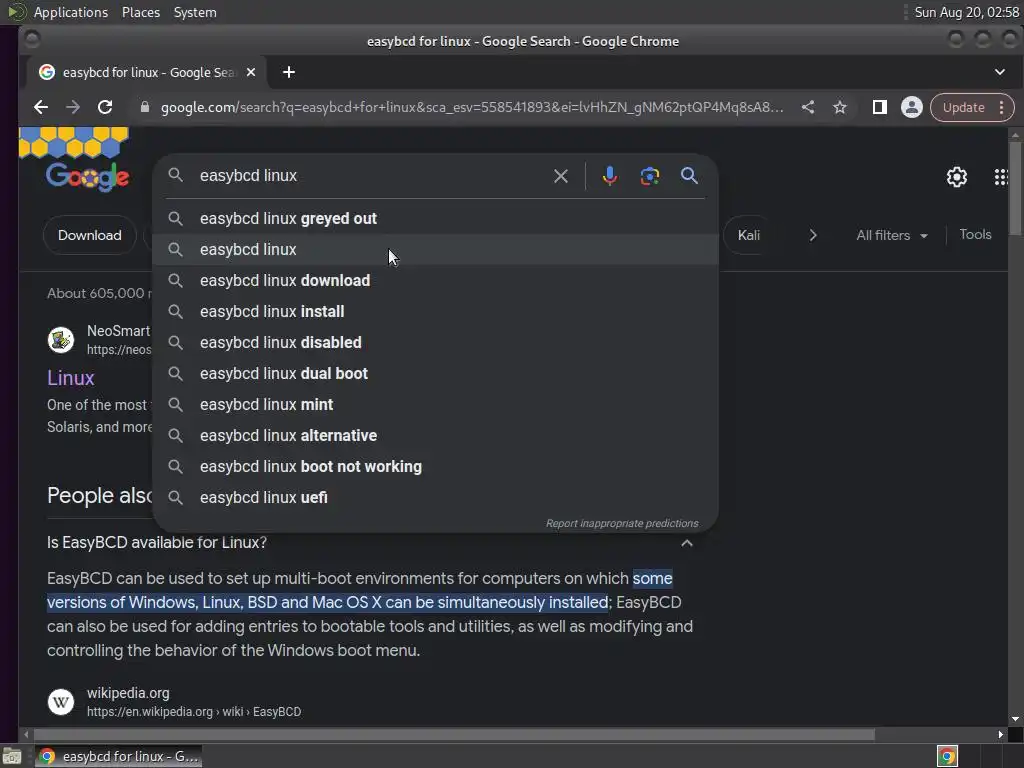This screenshot has height=768, width=1024.
Task: Open Google quick settings gear
Action: (957, 177)
